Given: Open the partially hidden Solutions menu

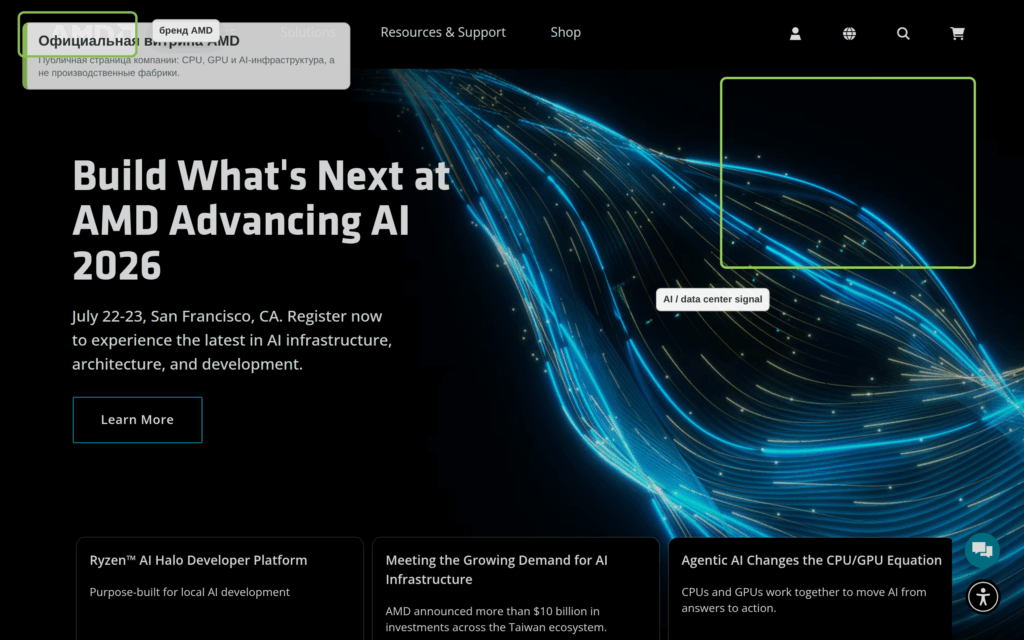Looking at the screenshot, I should point(308,32).
